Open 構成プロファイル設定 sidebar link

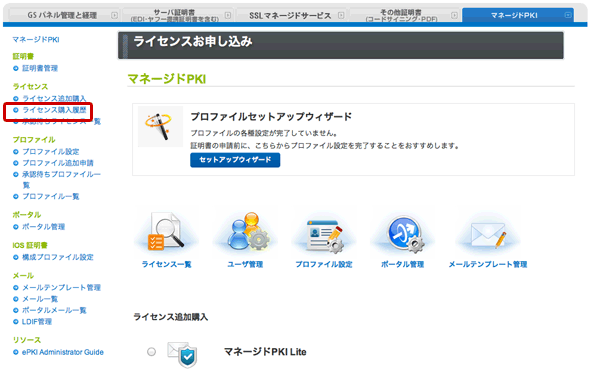(58, 257)
